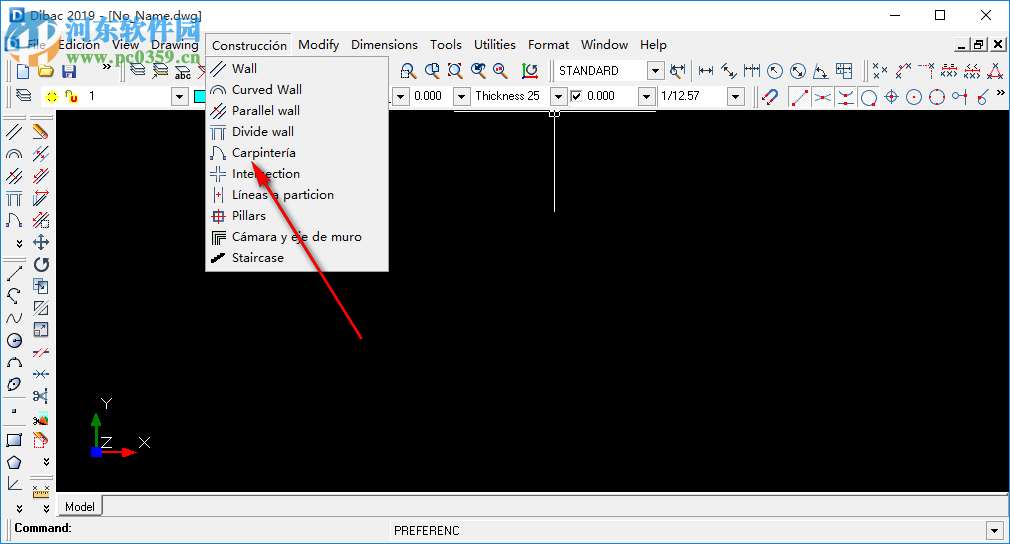Click the Open folder icon

(x=45, y=71)
